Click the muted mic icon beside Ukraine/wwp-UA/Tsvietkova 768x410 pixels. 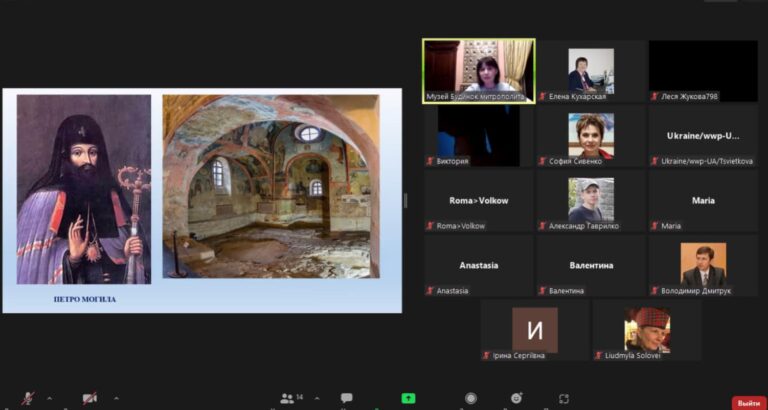coord(654,161)
